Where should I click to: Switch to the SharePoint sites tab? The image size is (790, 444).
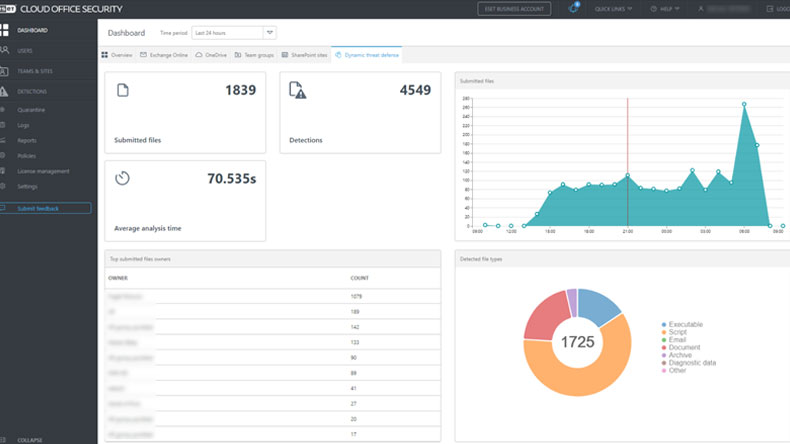[304, 55]
